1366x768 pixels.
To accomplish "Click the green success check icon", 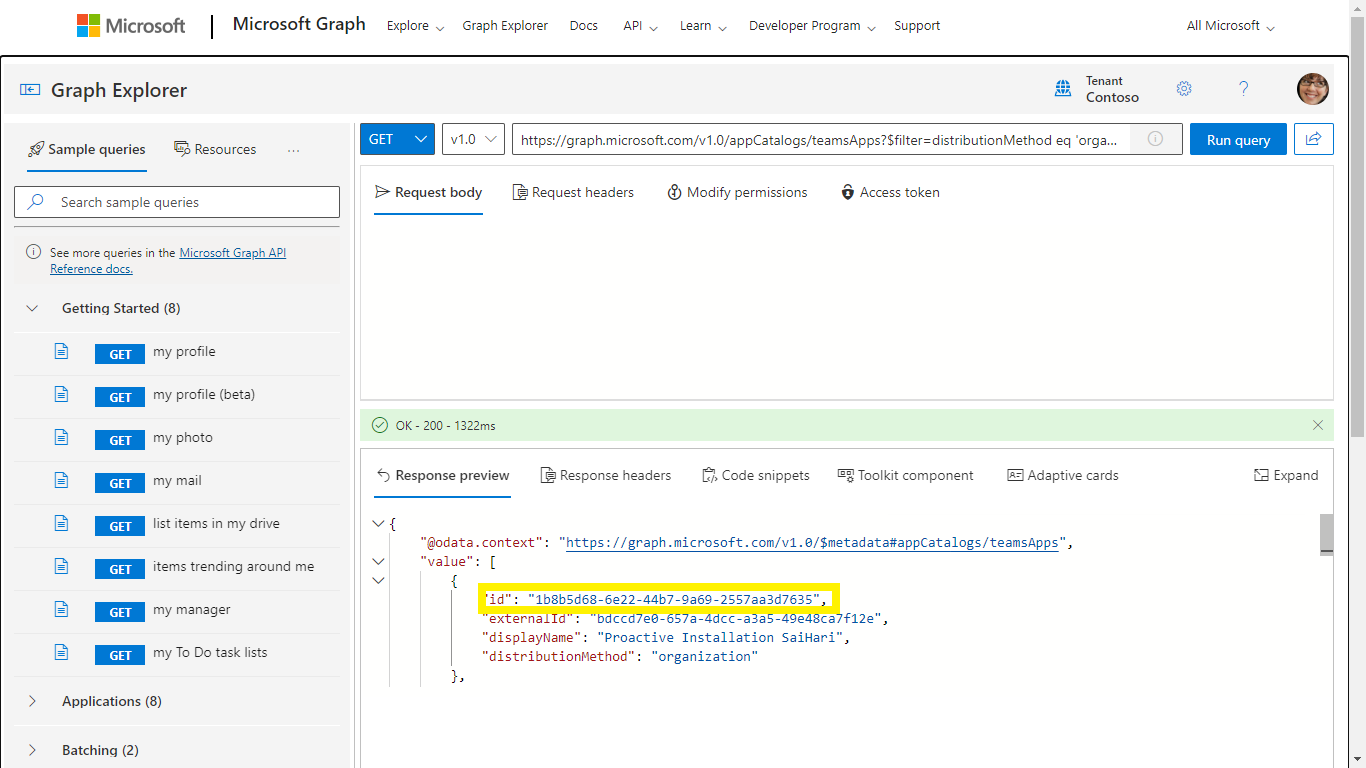I will [x=380, y=425].
